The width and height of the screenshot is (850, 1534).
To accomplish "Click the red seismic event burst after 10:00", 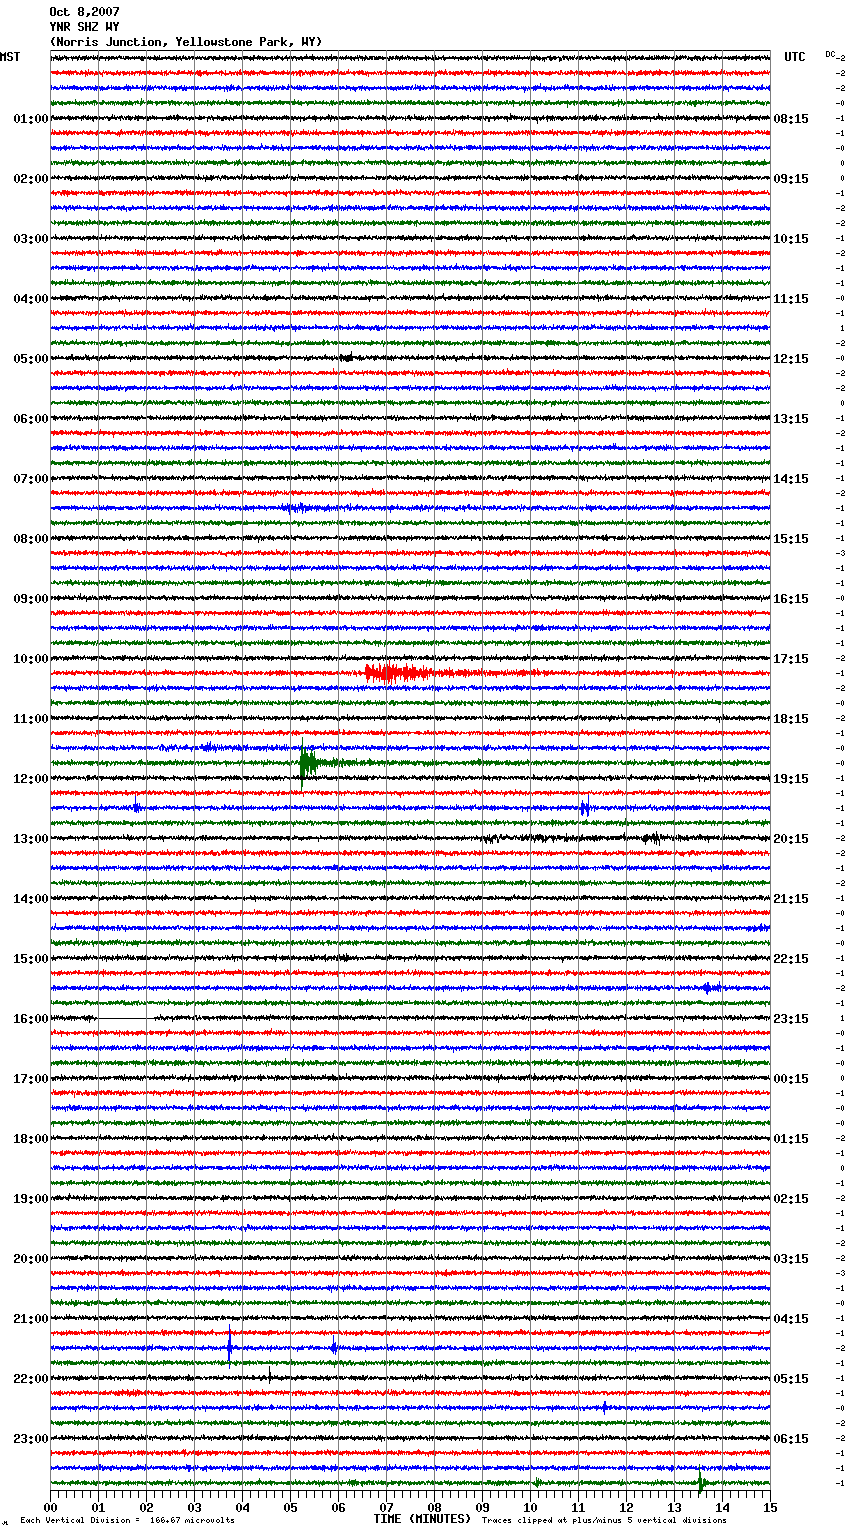I will point(398,673).
